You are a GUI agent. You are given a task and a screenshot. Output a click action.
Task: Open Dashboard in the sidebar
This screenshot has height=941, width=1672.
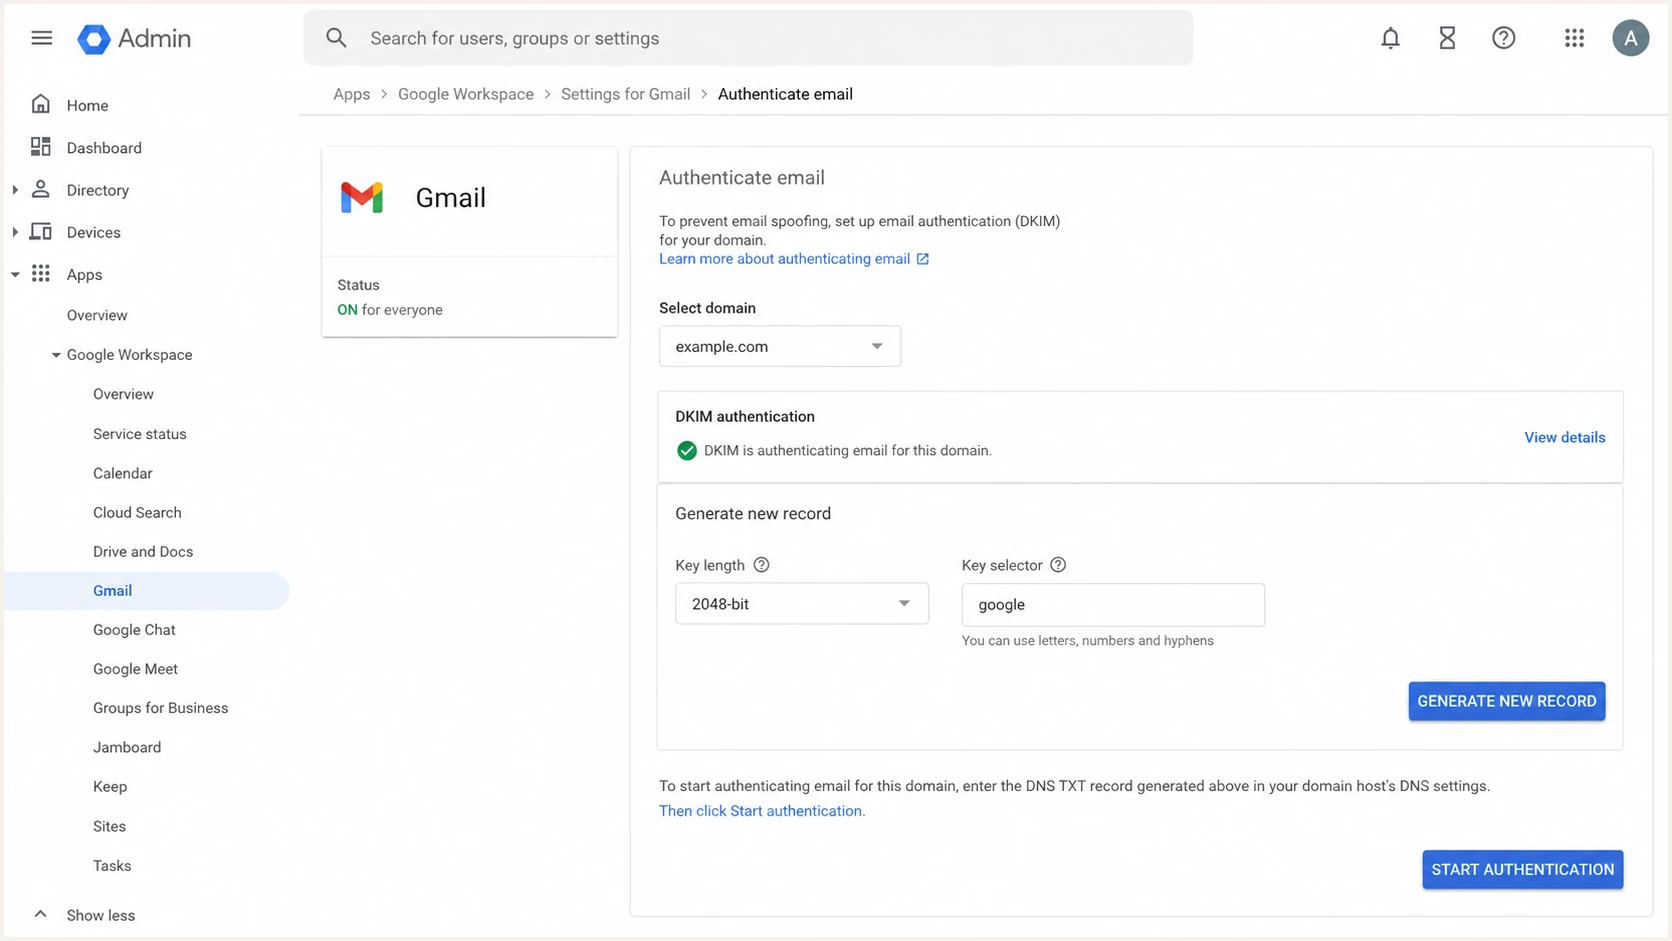pos(104,148)
